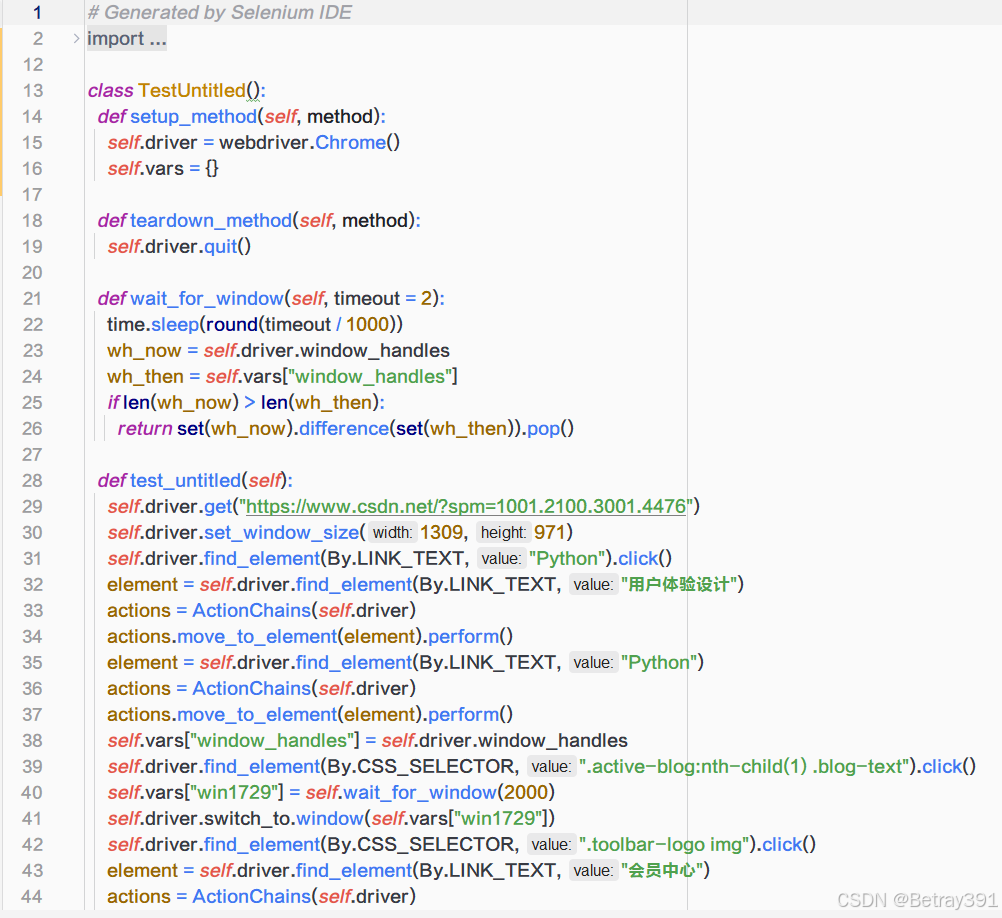Click line number 28 in the gutter
The height and width of the screenshot is (918, 1002).
(33, 480)
